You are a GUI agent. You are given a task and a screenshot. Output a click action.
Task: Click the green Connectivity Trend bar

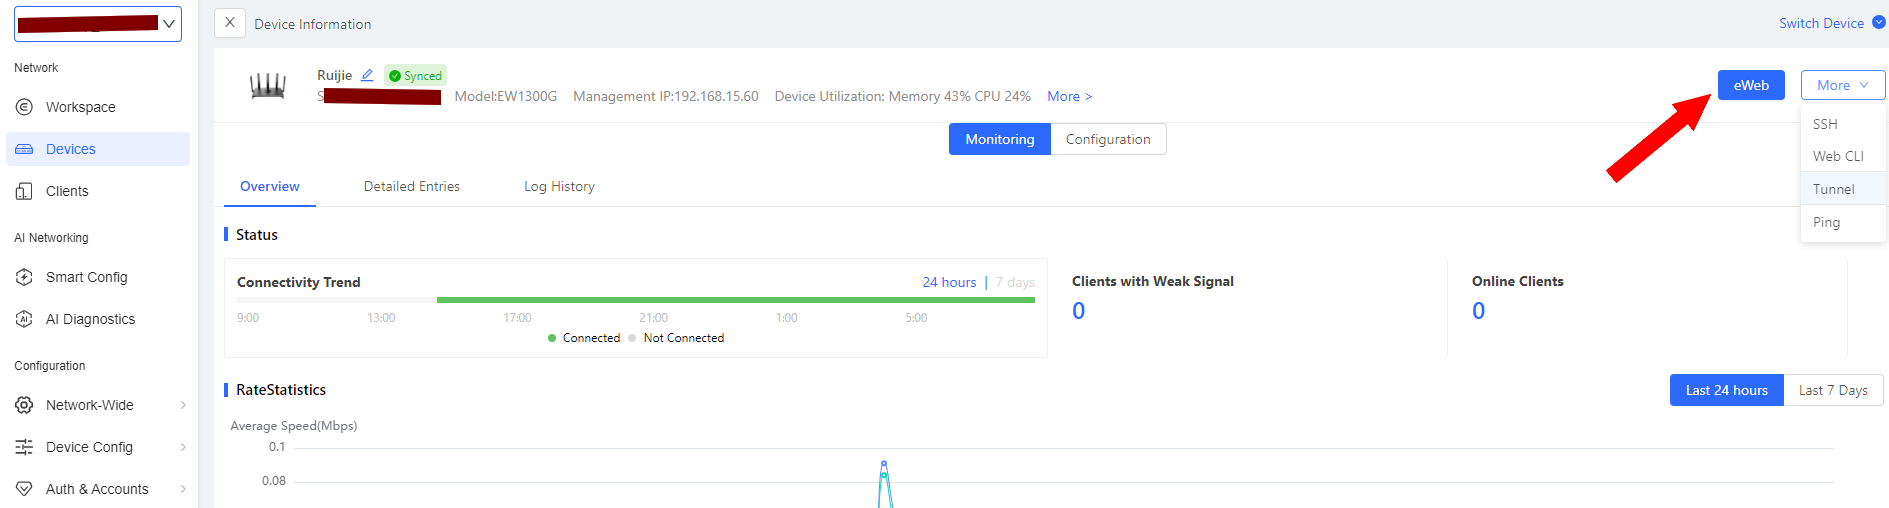[735, 299]
